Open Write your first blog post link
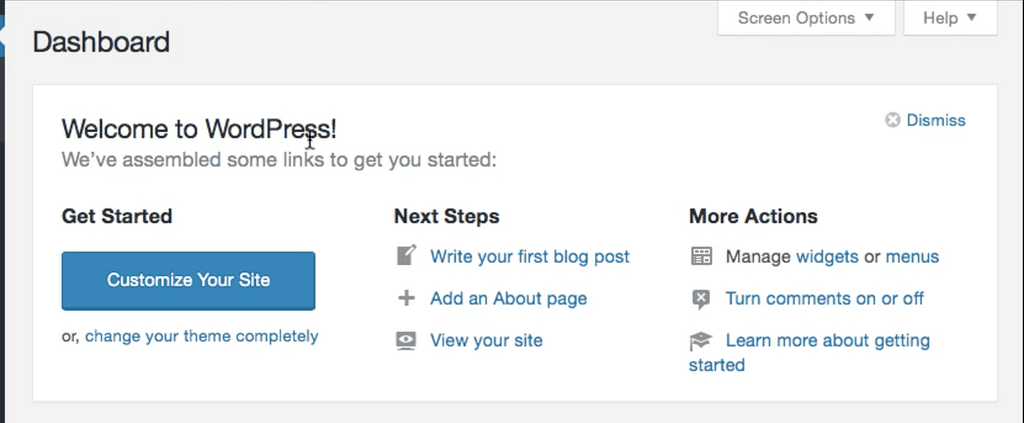 pyautogui.click(x=530, y=257)
